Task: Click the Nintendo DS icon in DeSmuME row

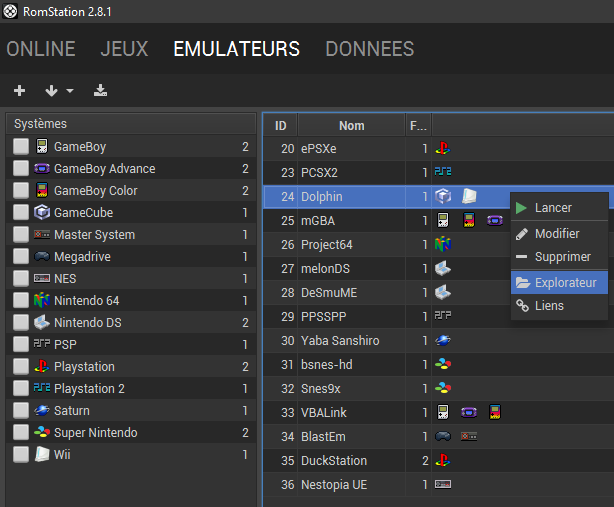Action: [x=443, y=292]
